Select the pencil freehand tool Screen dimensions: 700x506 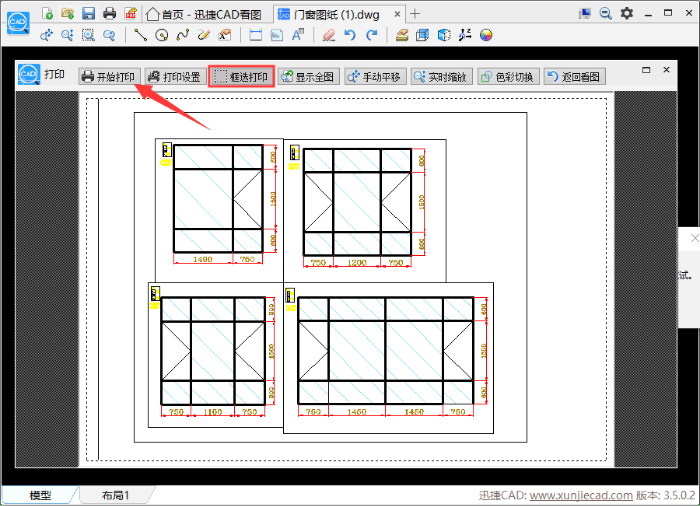point(204,35)
